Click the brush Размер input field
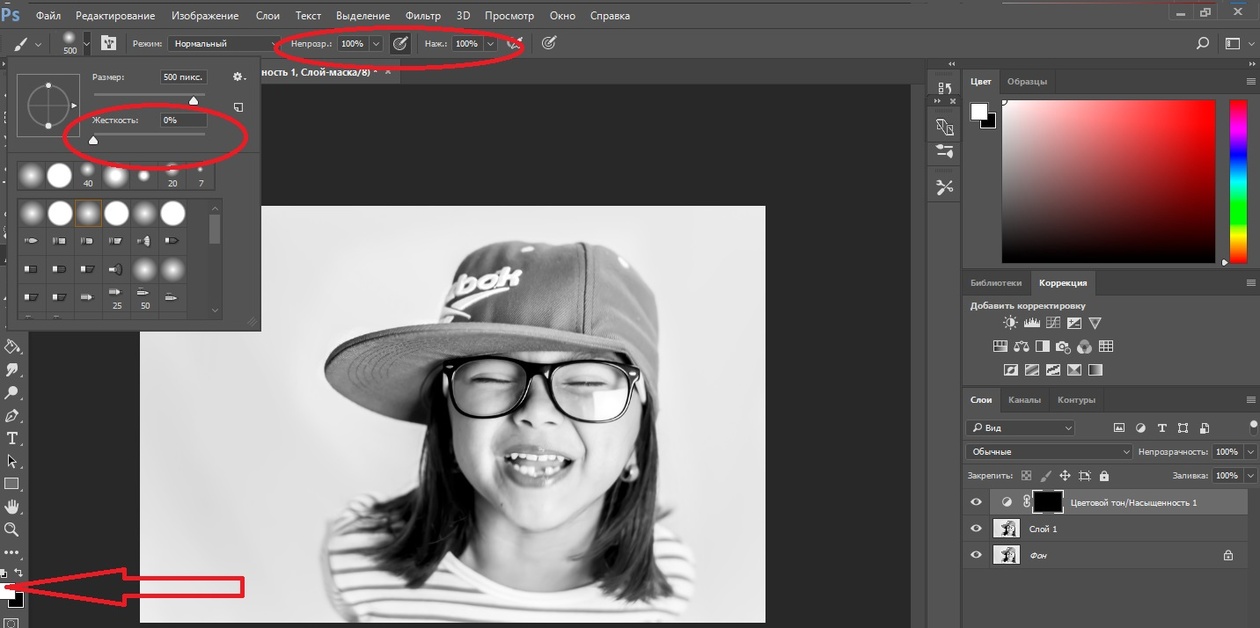 click(x=183, y=77)
